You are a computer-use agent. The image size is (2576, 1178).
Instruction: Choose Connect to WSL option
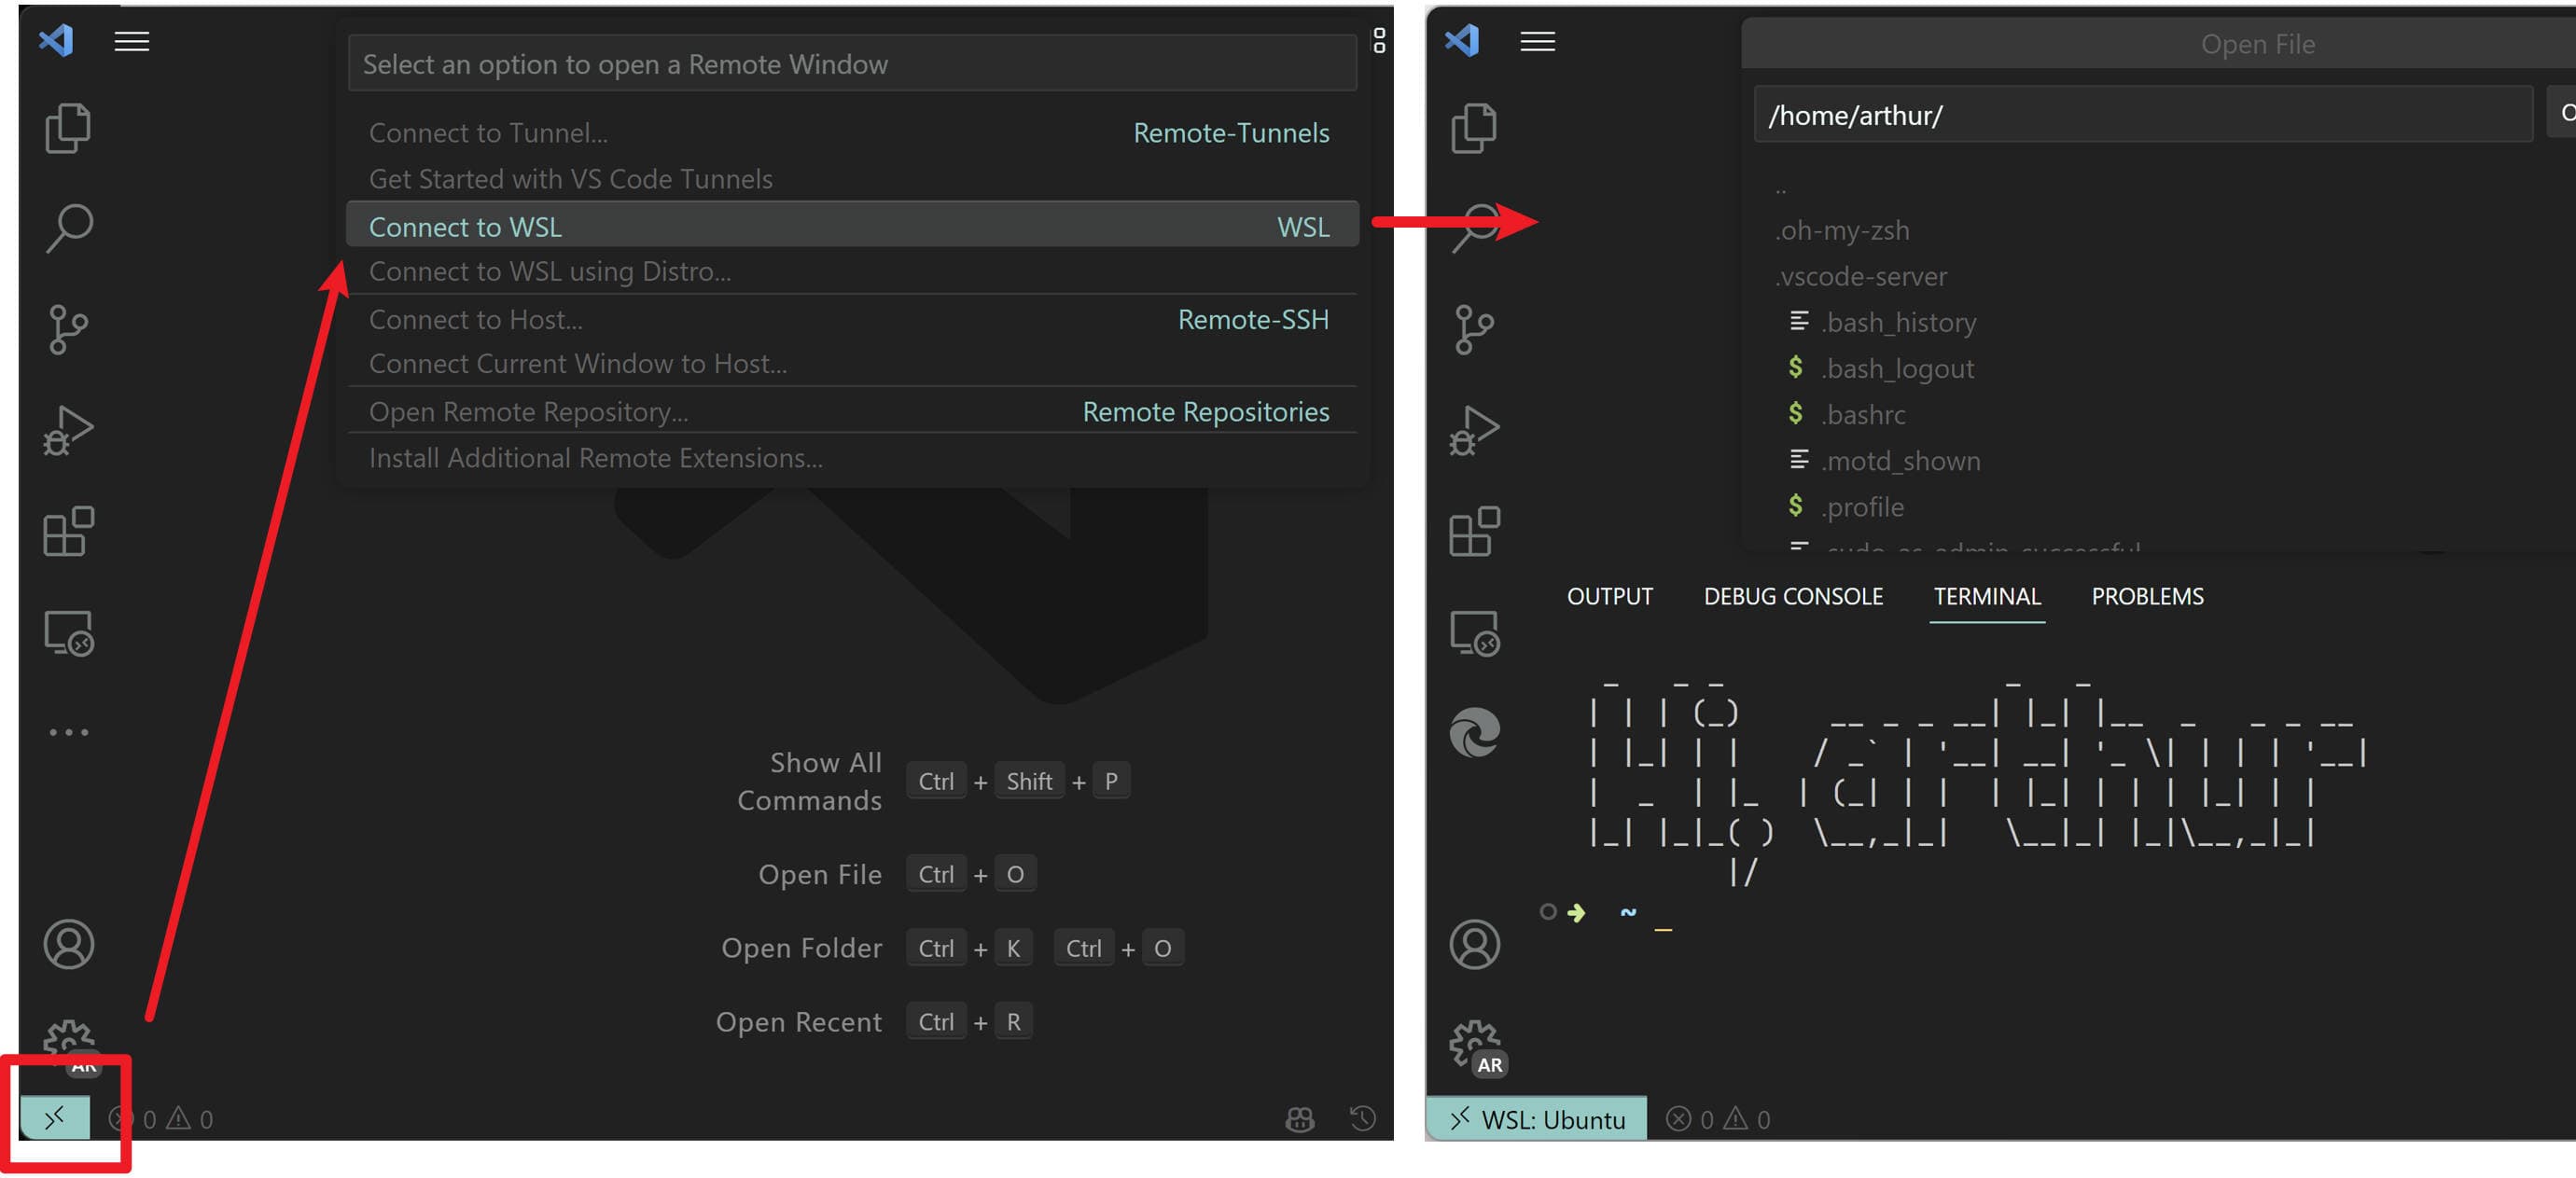[852, 226]
